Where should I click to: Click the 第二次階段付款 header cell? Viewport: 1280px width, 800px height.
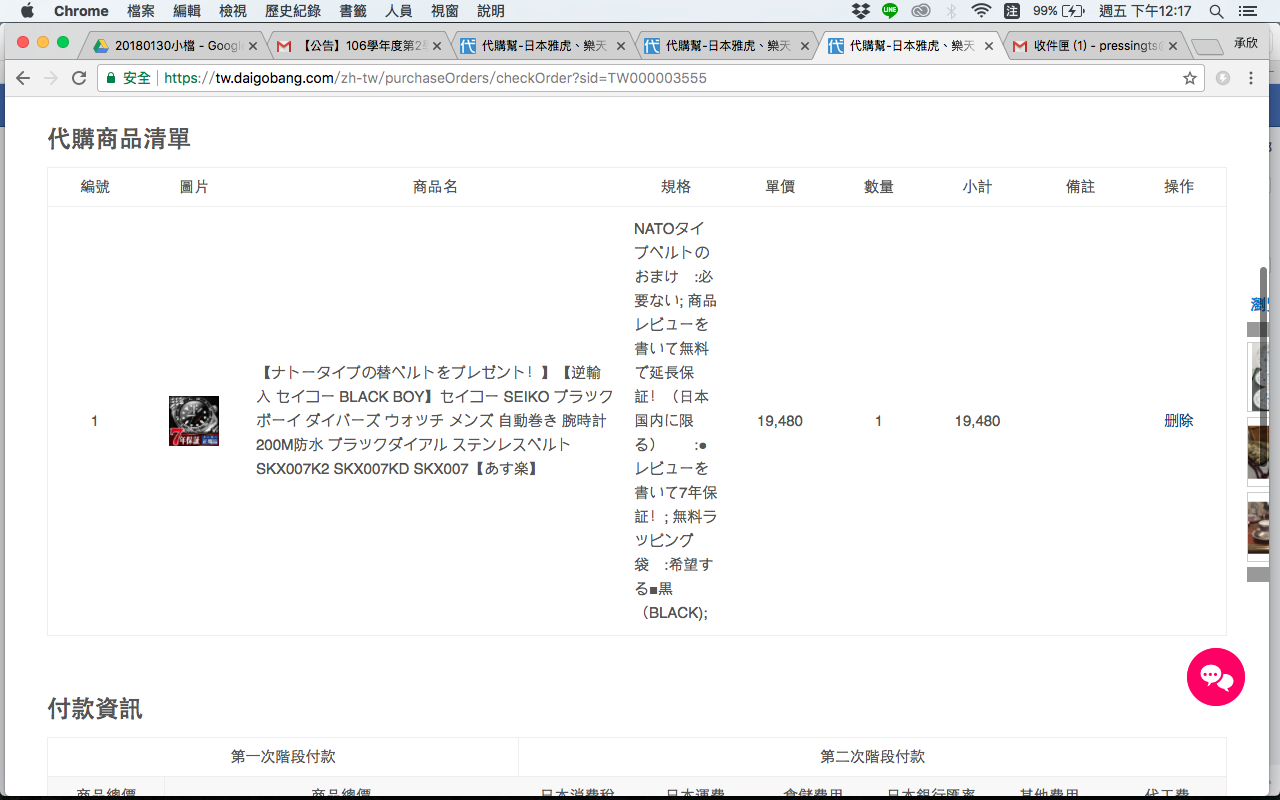pos(872,757)
